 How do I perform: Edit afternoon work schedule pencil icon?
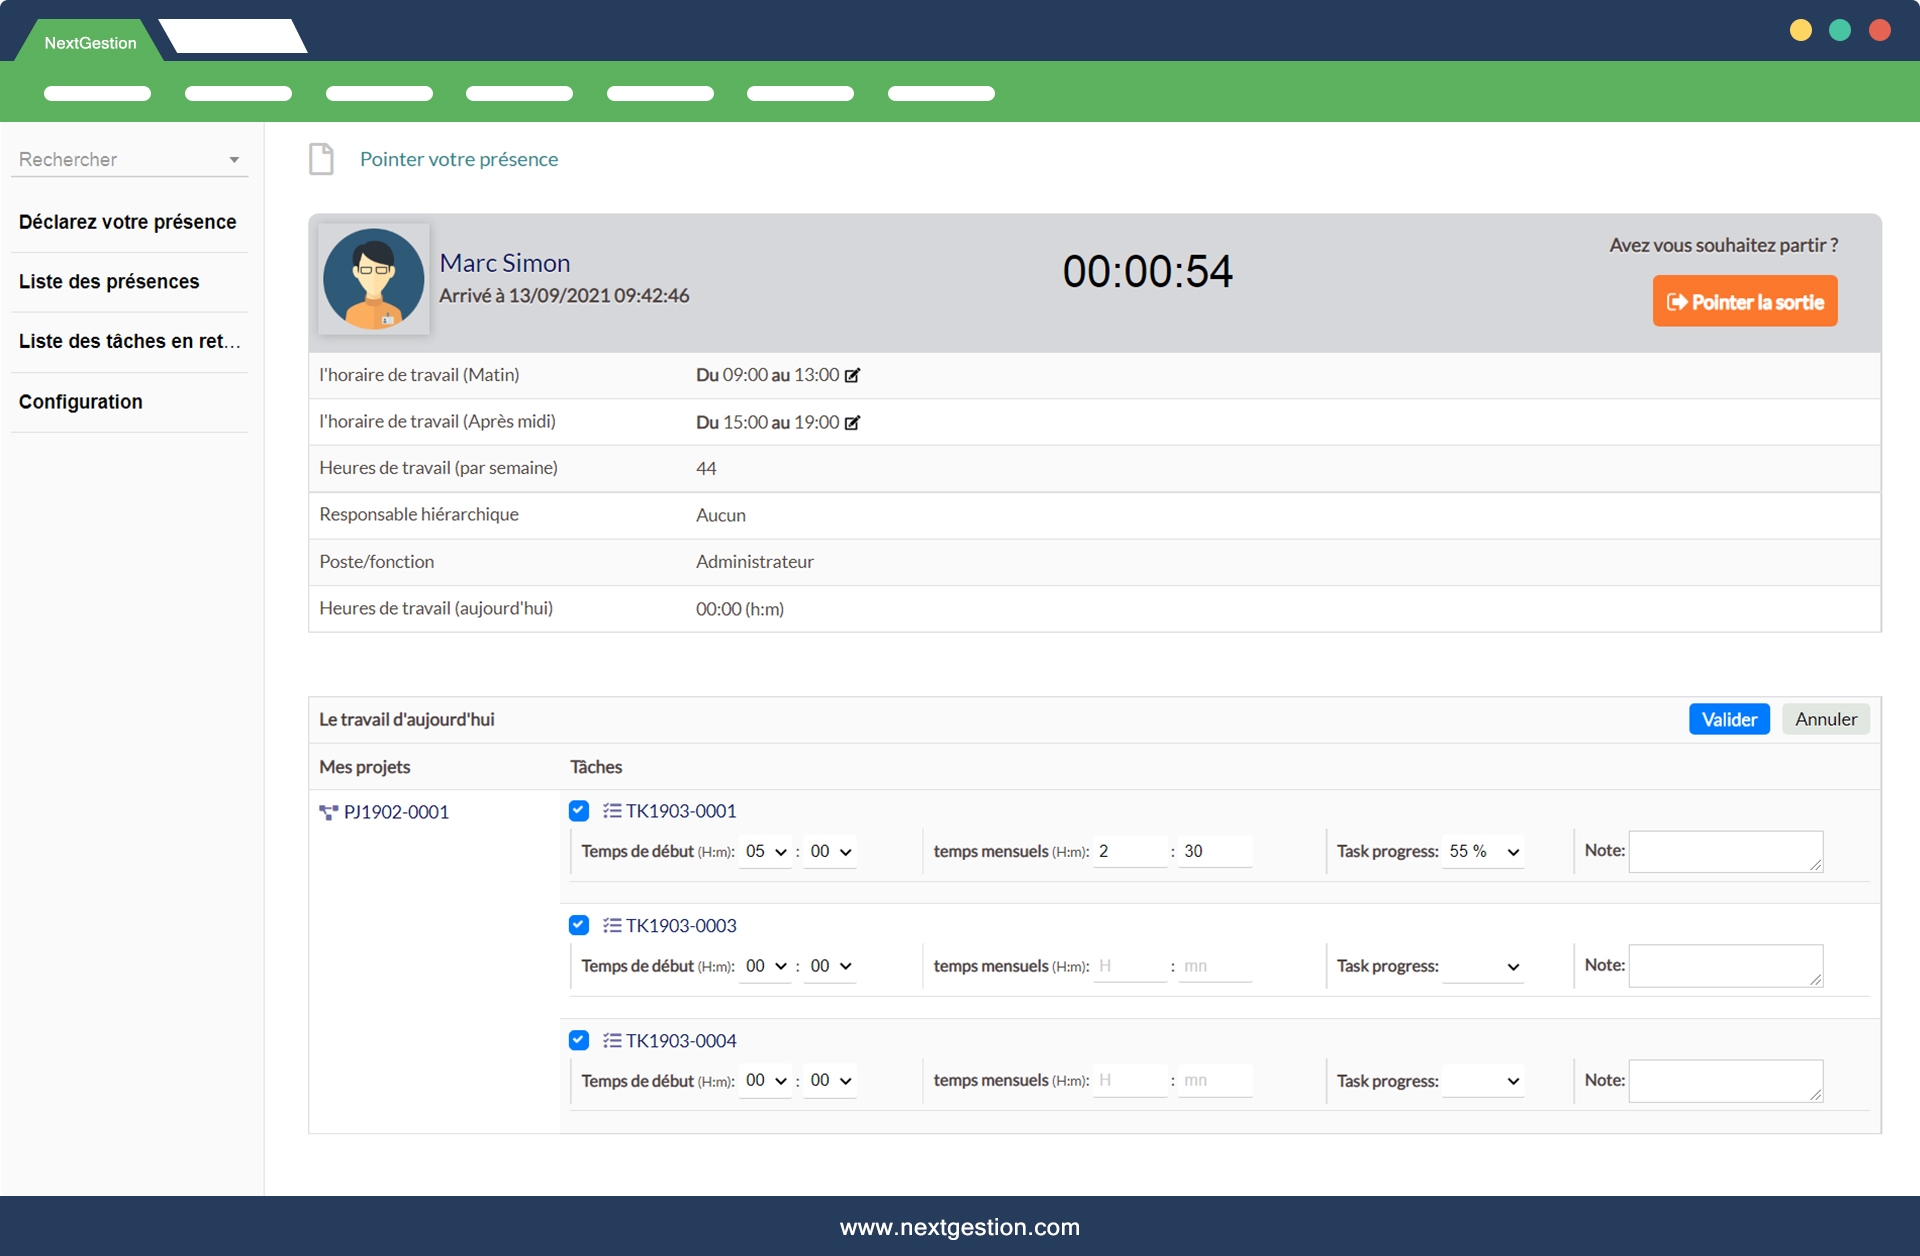[x=852, y=423]
